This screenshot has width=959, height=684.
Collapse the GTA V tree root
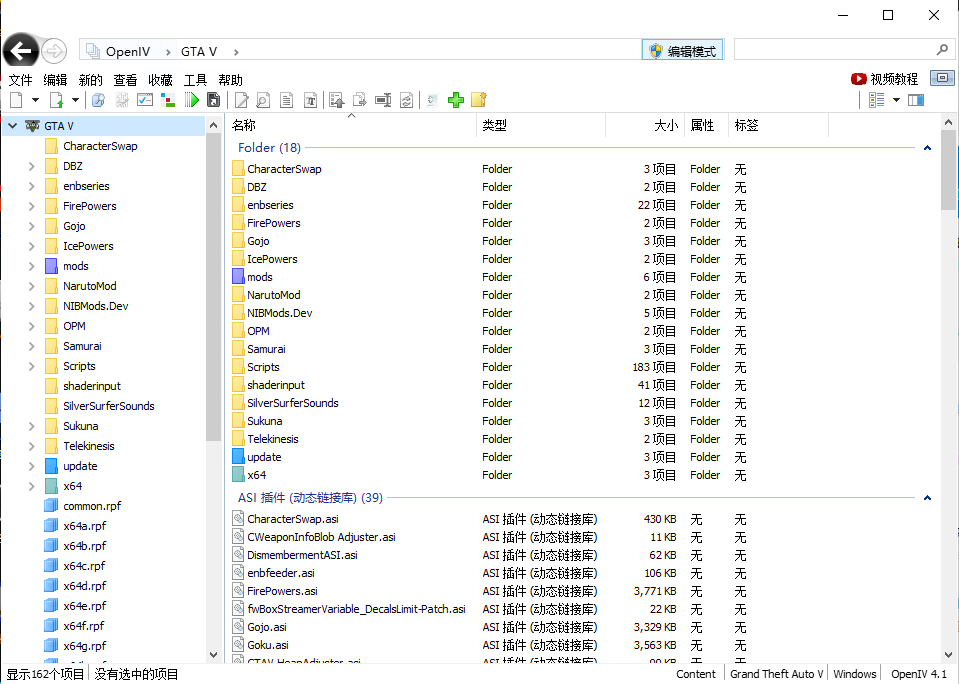(x=12, y=126)
